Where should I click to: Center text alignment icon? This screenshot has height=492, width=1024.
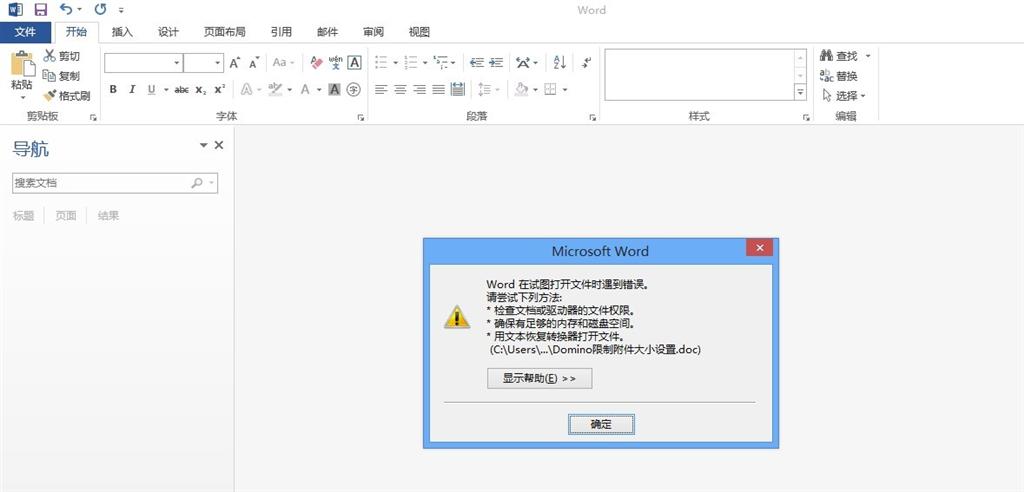pos(400,90)
